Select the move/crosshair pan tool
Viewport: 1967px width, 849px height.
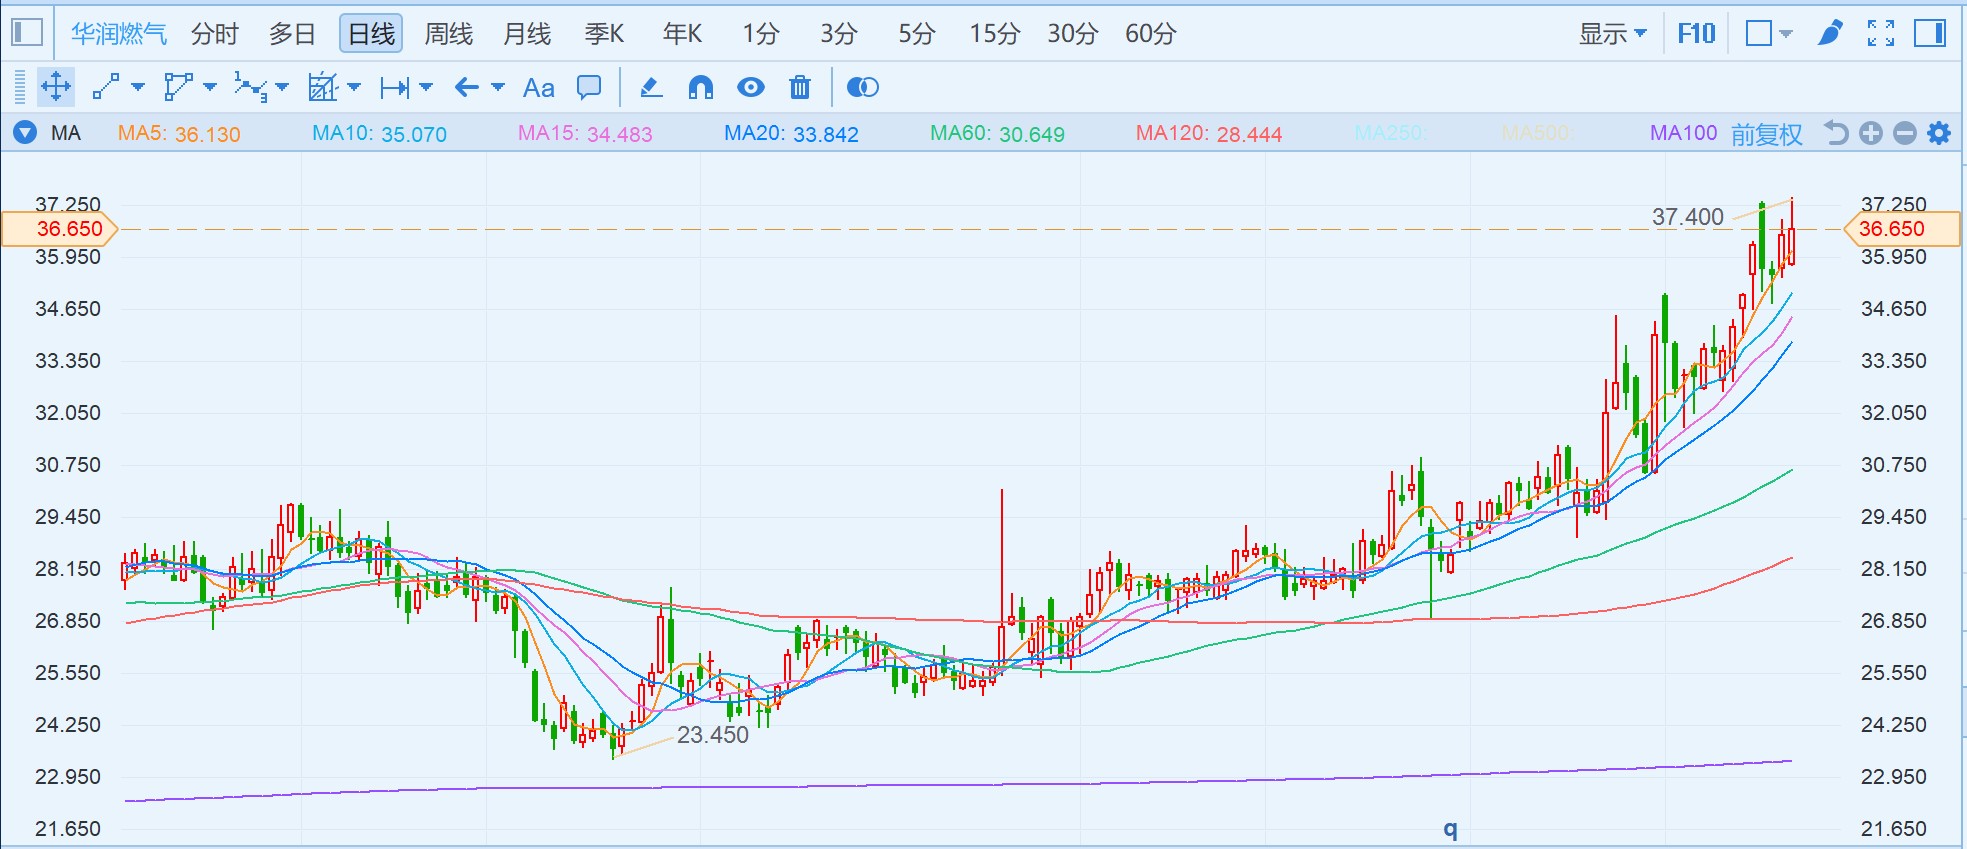[56, 87]
